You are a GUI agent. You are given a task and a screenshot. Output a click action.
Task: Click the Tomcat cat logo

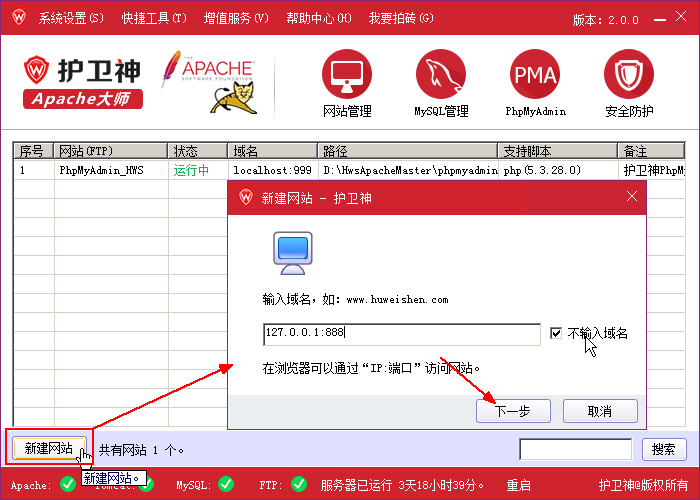point(233,97)
